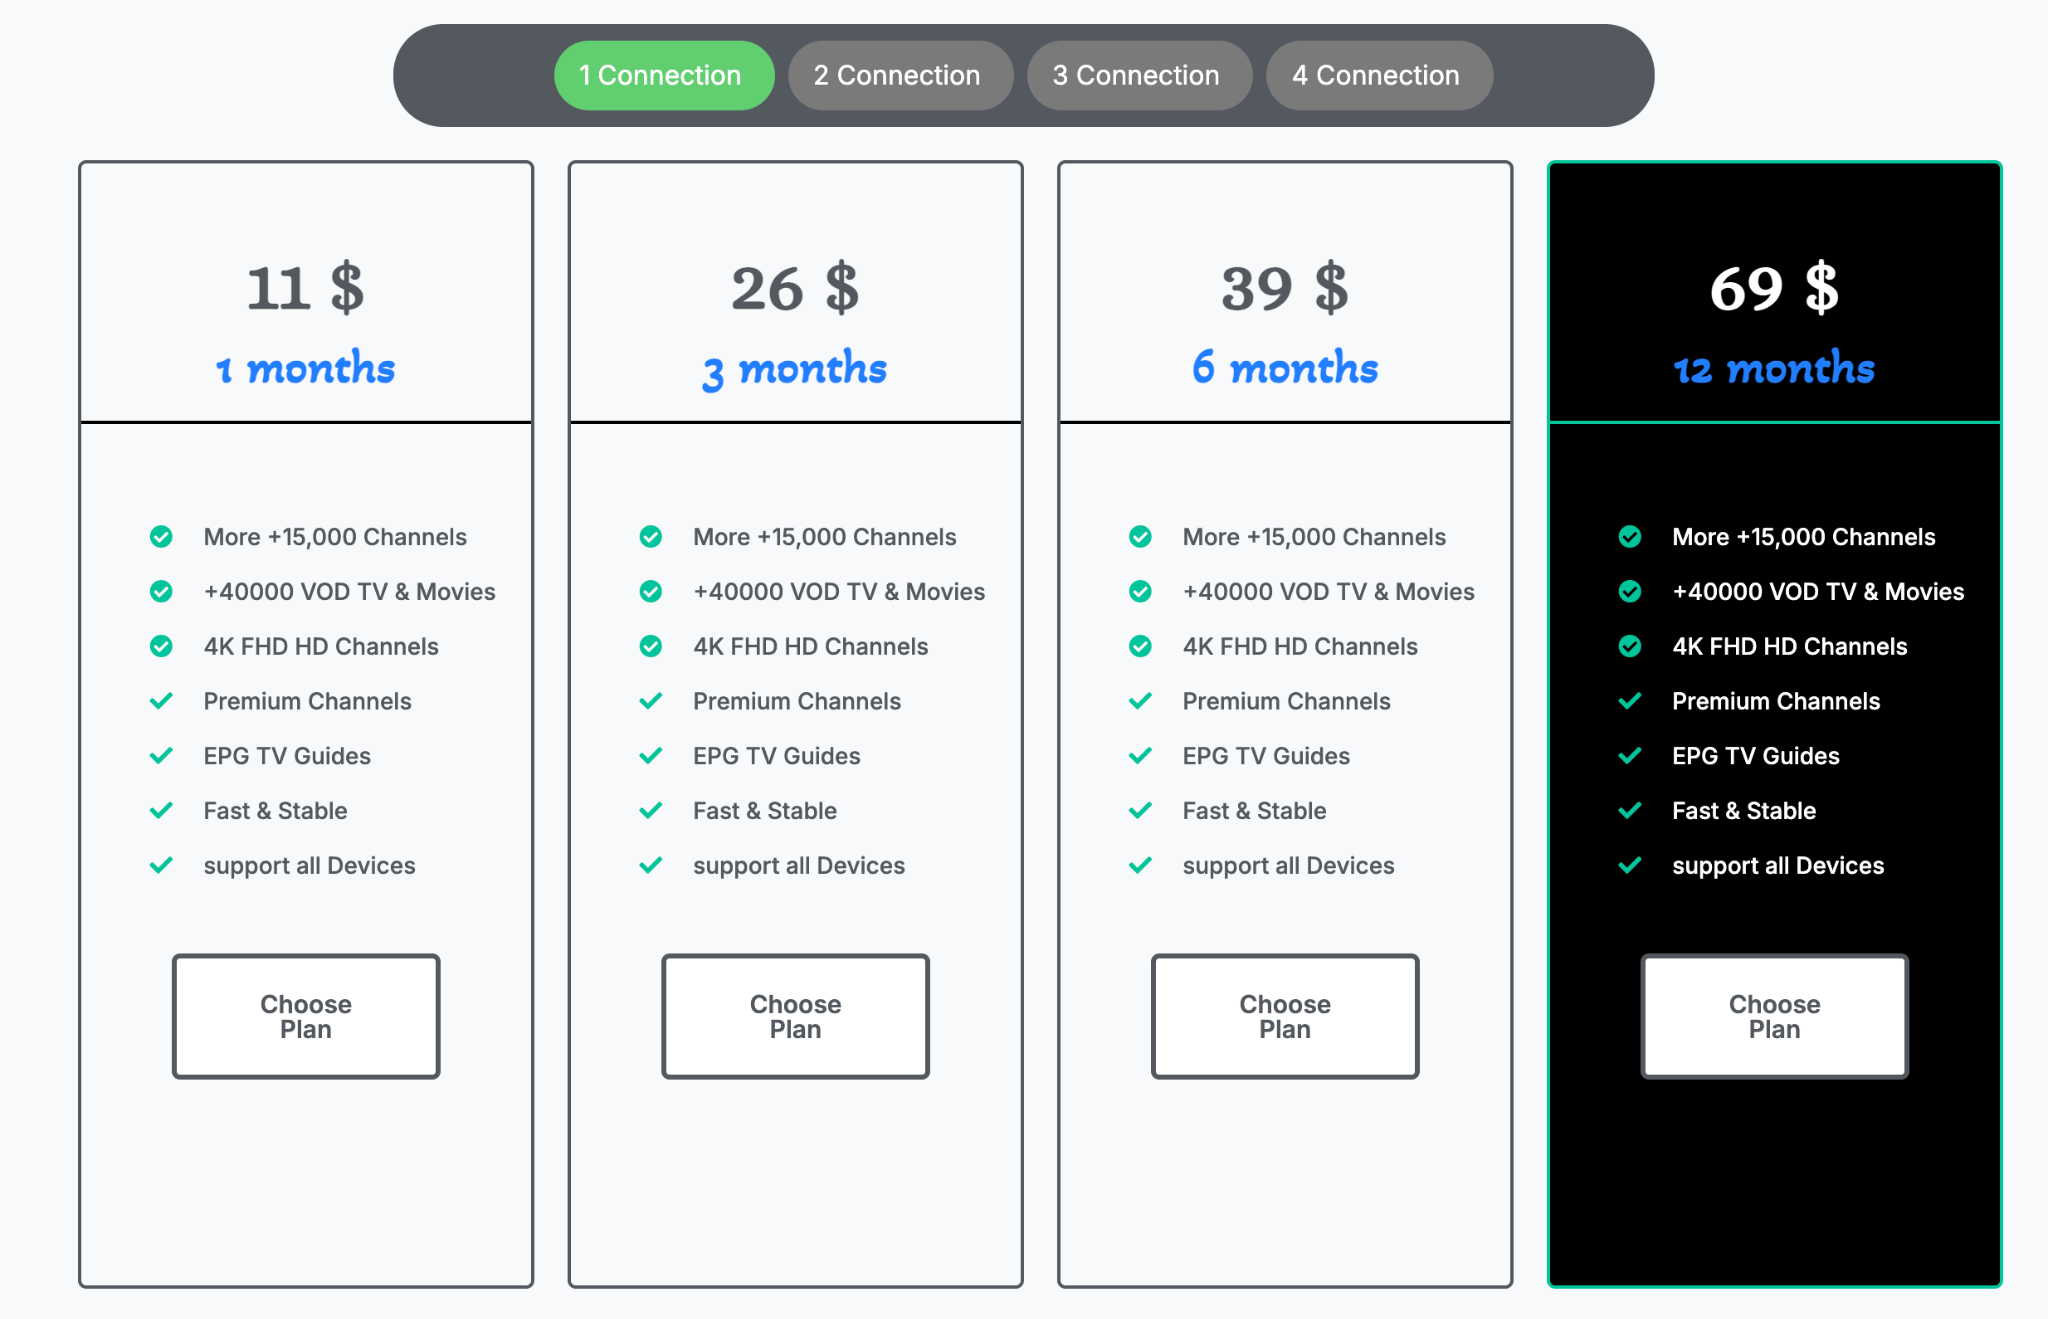The width and height of the screenshot is (2048, 1319).
Task: Click the Premium Channels checkmark in 12 months plan
Action: (x=1630, y=700)
